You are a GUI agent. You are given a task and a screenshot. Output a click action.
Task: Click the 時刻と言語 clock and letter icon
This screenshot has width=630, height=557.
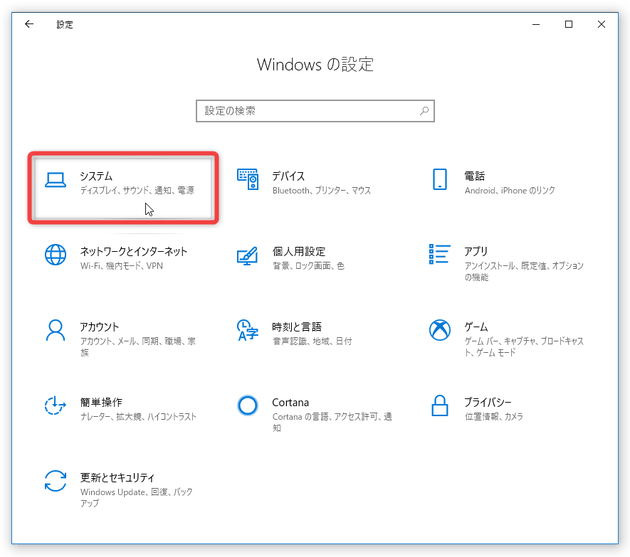[x=248, y=330]
